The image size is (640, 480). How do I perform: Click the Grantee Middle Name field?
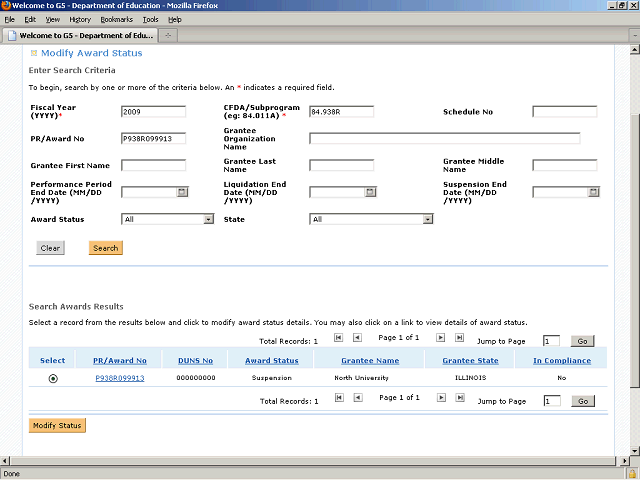[564, 165]
